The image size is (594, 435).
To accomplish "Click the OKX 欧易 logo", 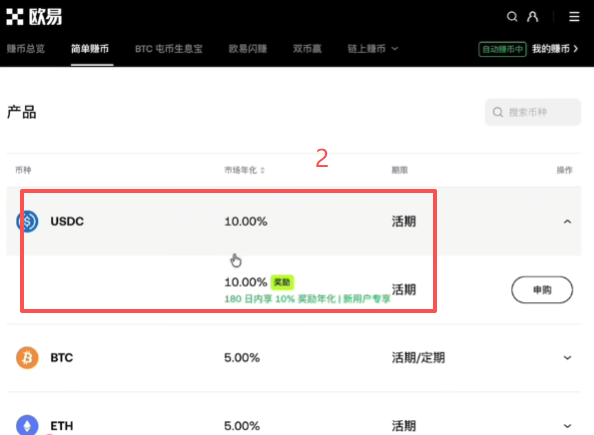I will coord(34,17).
